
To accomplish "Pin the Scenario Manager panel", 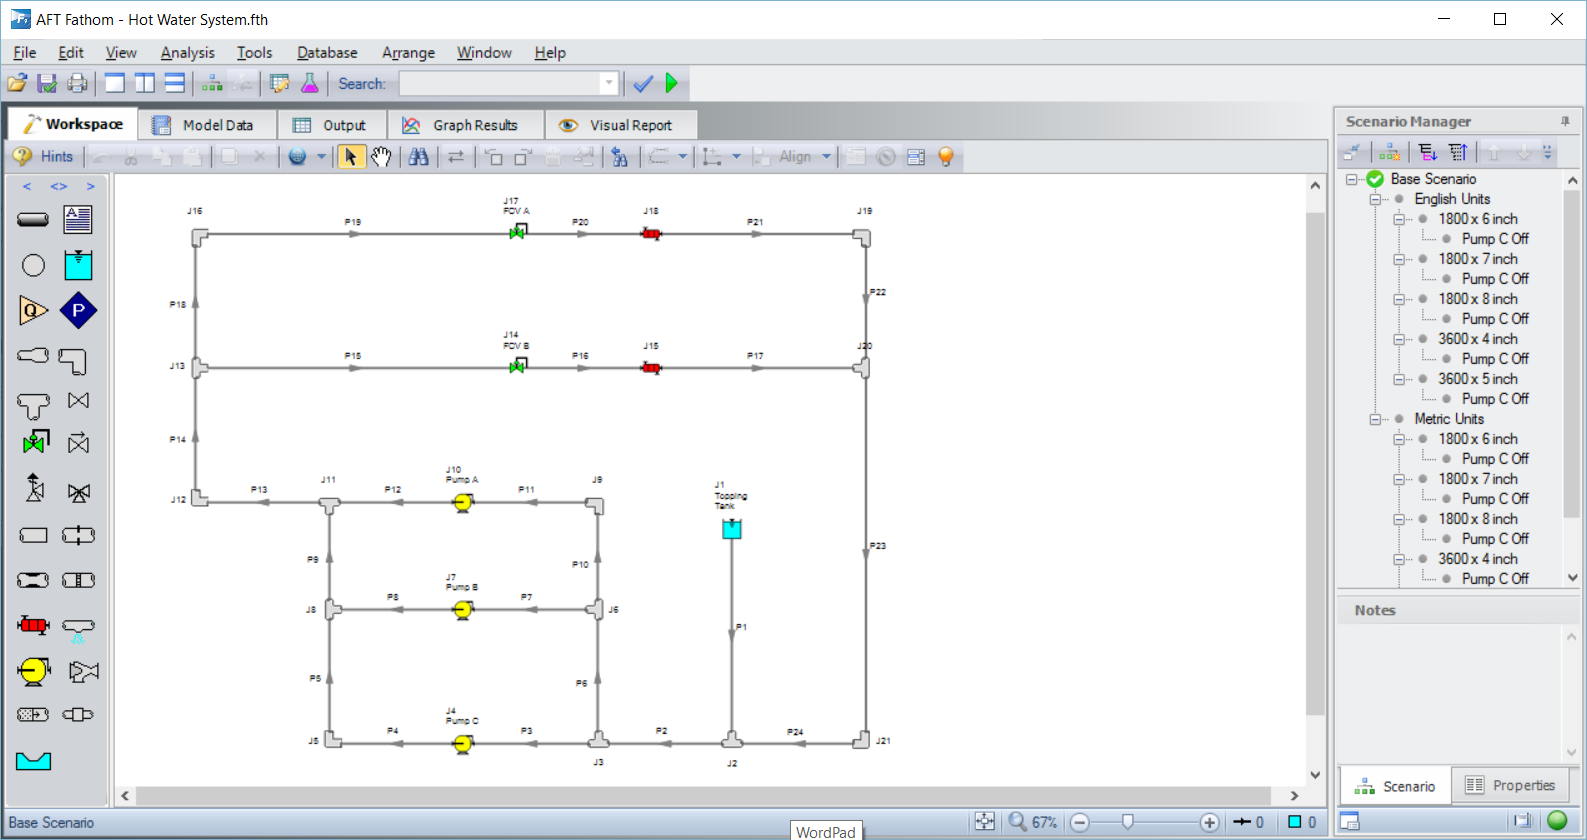I will (x=1565, y=121).
